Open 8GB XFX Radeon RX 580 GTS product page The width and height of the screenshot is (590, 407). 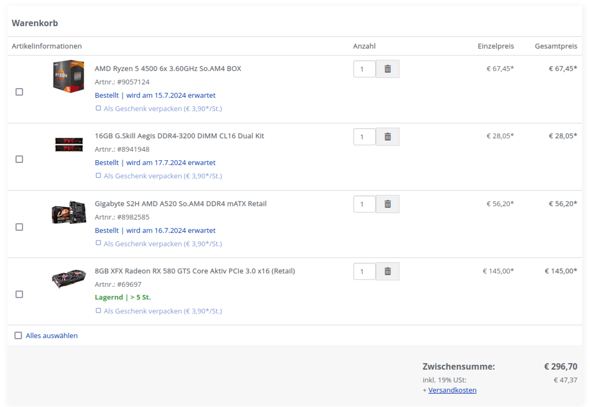[195, 271]
